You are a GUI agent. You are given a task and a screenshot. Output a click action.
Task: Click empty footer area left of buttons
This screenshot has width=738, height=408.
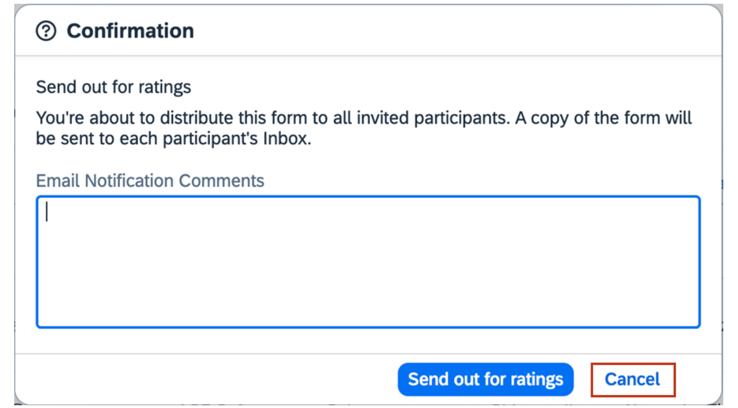pos(200,379)
